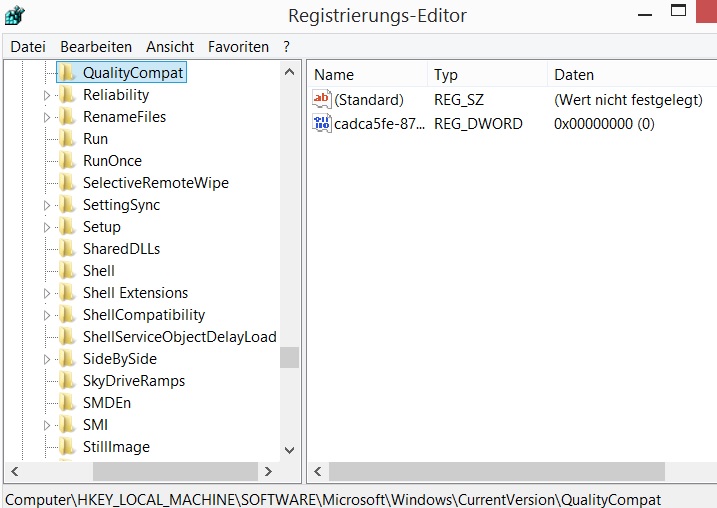Click the ShellServiceObjectDelayLoad folder icon
This screenshot has width=717, height=508.
click(68, 337)
